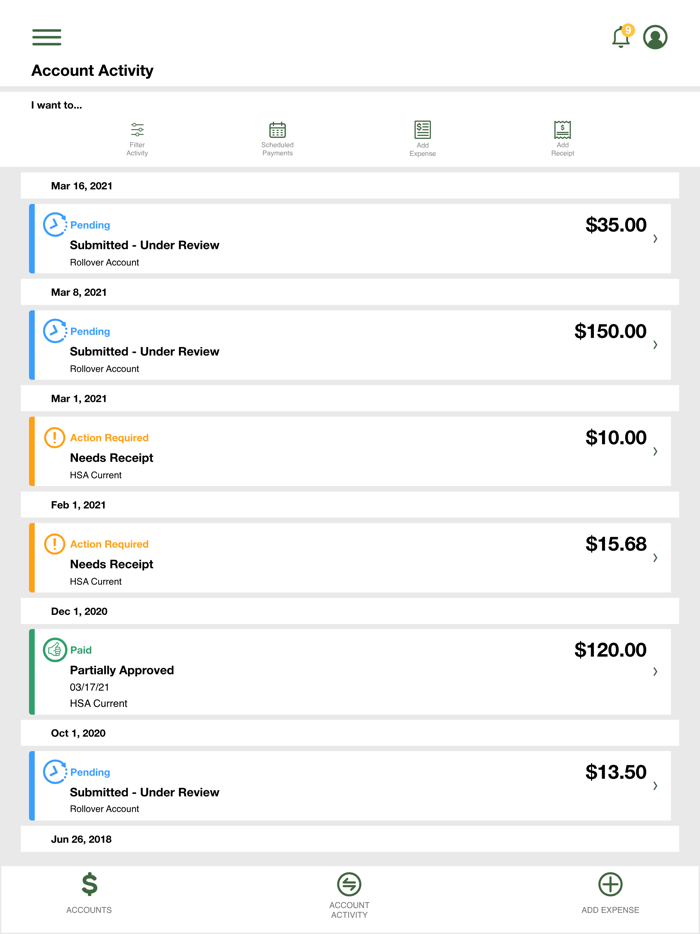
Task: Click the Paid status icon on $120.00 entry
Action: [51, 649]
